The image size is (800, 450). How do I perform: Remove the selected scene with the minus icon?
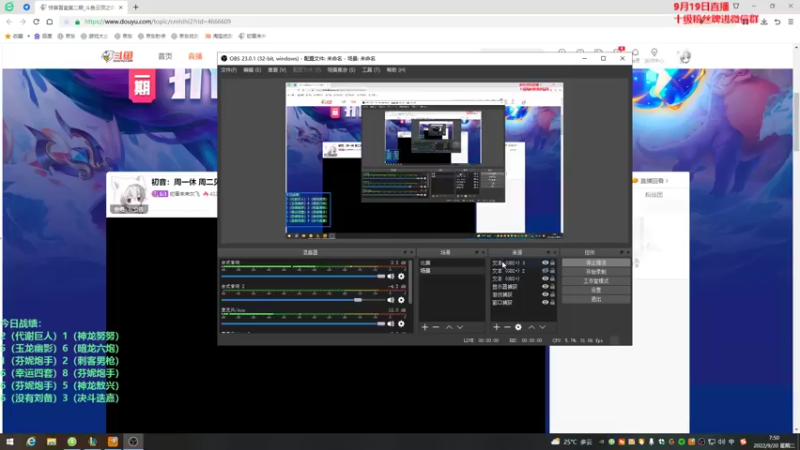(x=436, y=327)
